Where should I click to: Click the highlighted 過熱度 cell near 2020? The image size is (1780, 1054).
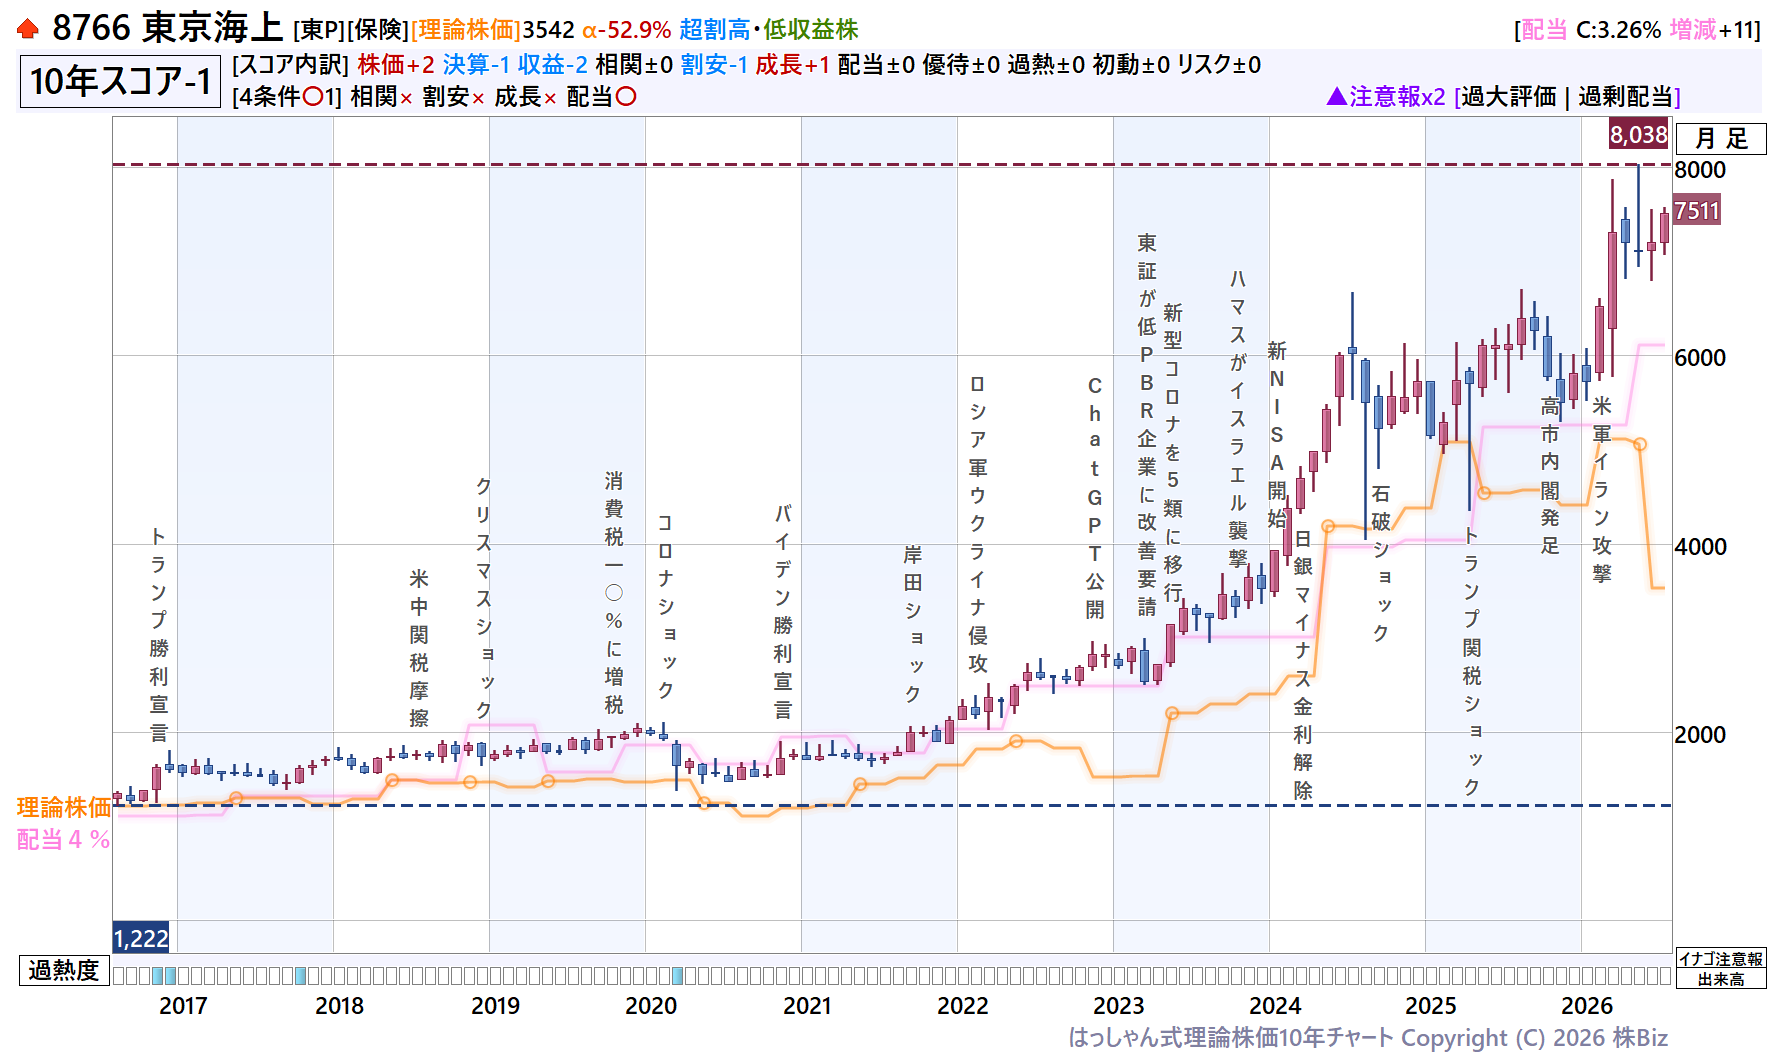click(677, 976)
